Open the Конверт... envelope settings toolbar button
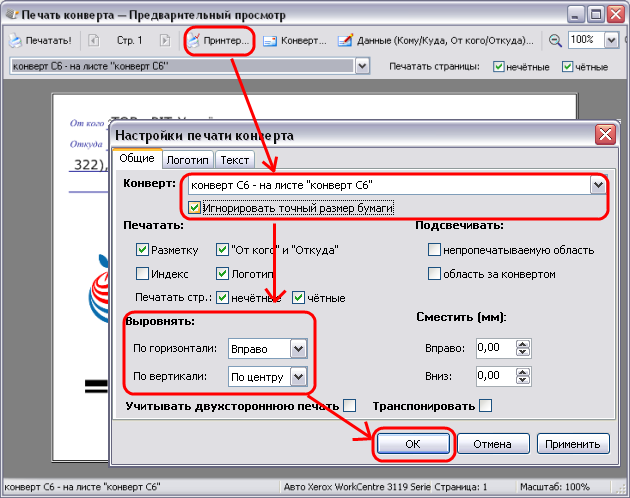630x498 pixels. (294, 41)
